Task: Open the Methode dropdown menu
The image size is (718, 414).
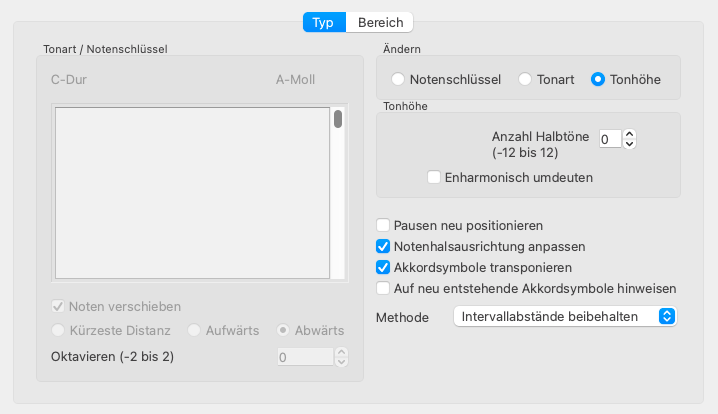Action: [x=565, y=316]
